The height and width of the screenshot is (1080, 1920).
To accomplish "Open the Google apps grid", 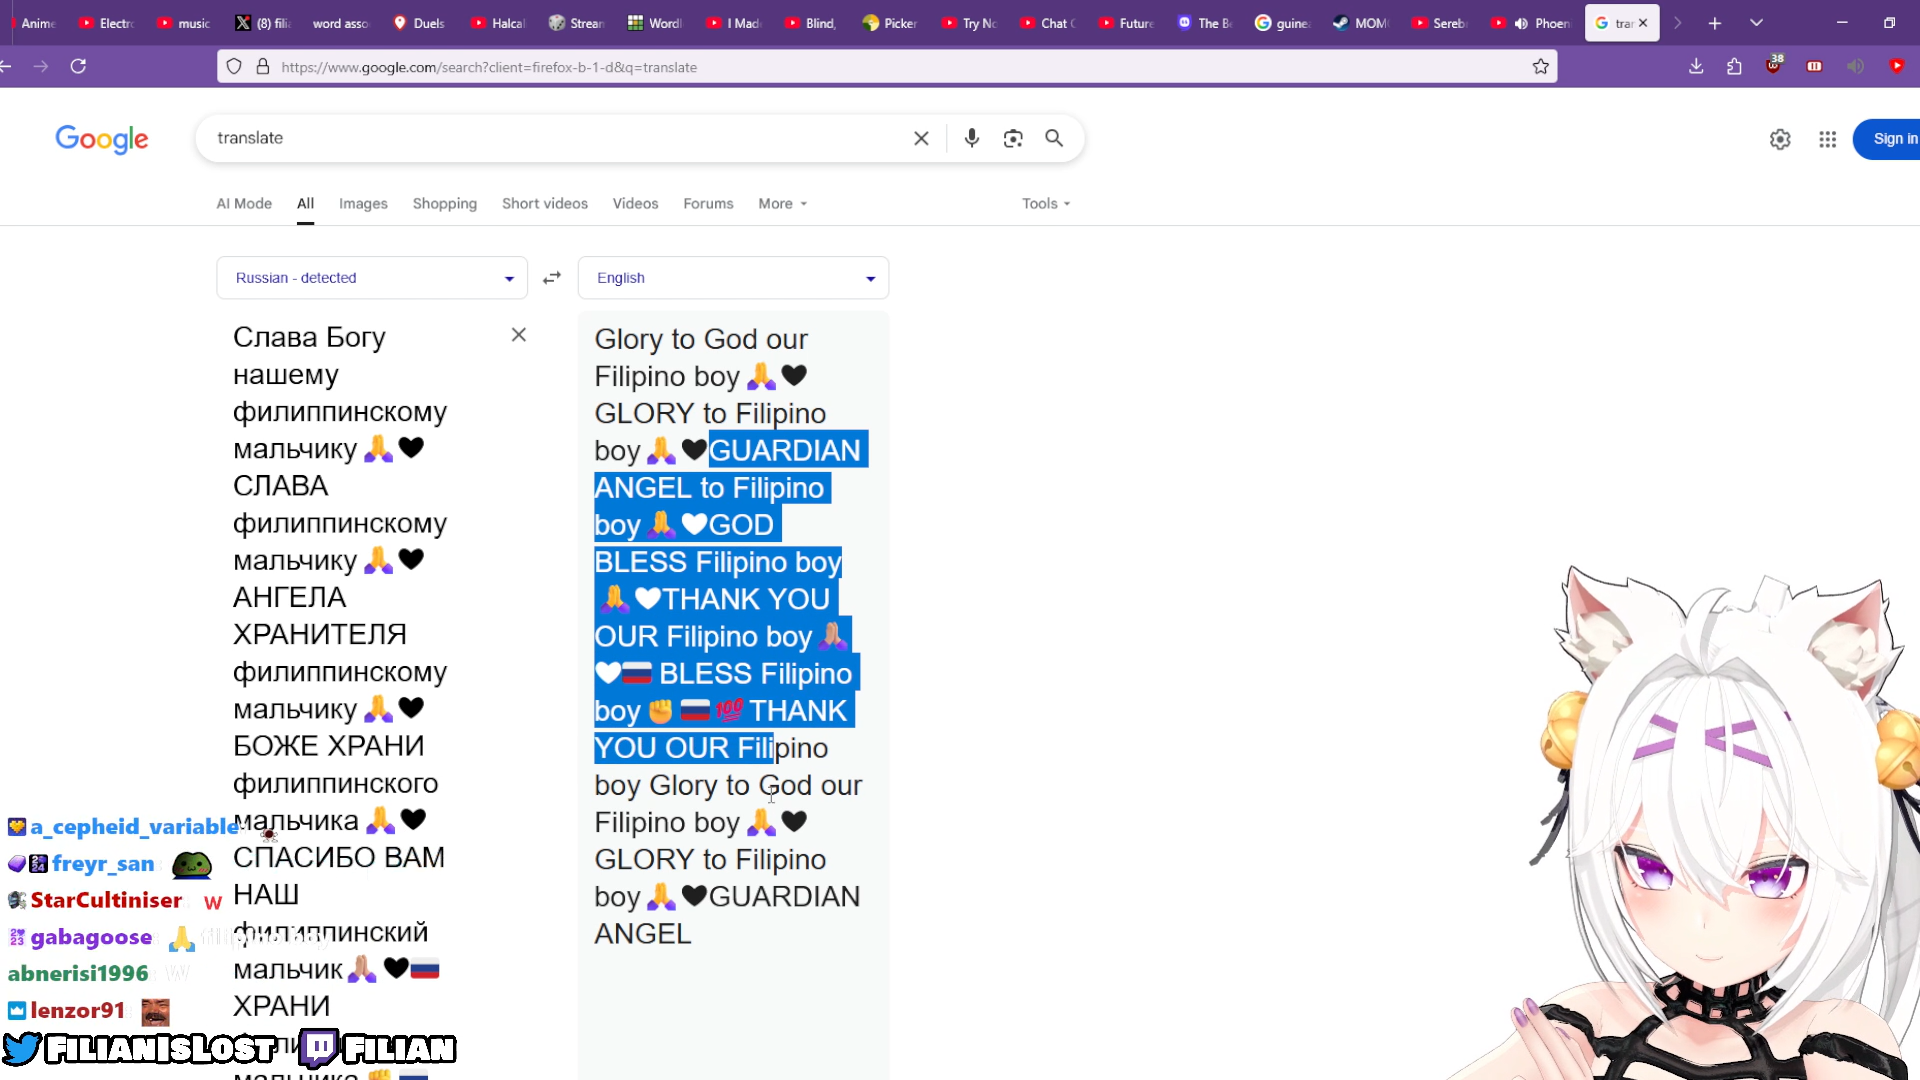I will coord(1827,139).
